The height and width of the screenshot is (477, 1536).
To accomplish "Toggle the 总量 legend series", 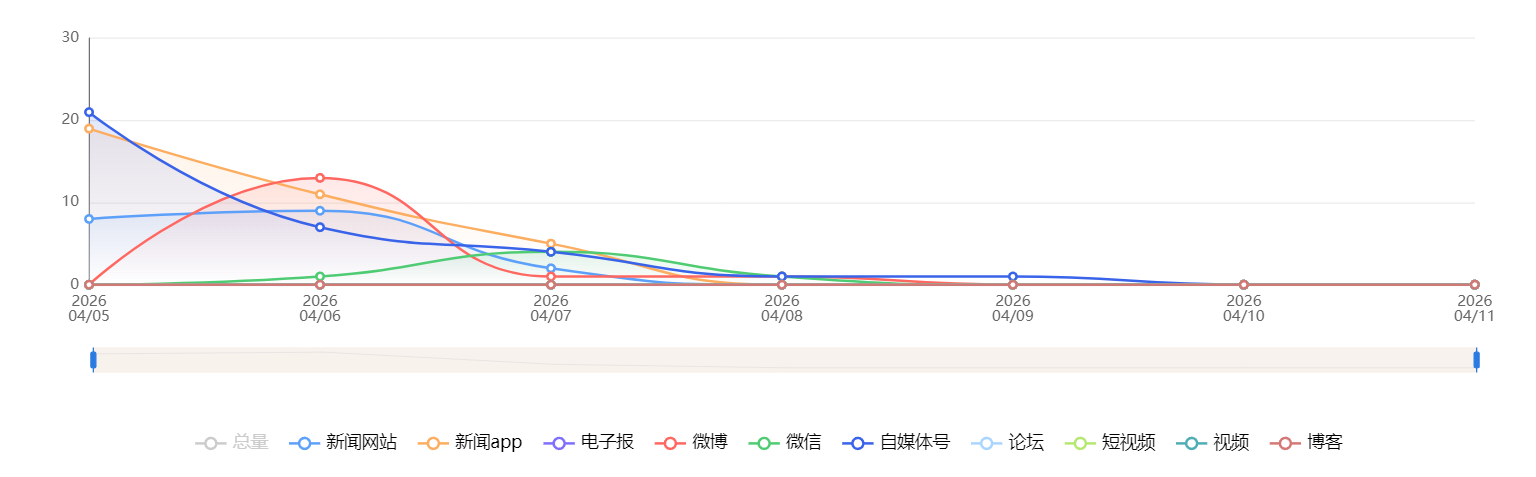I will coord(232,443).
